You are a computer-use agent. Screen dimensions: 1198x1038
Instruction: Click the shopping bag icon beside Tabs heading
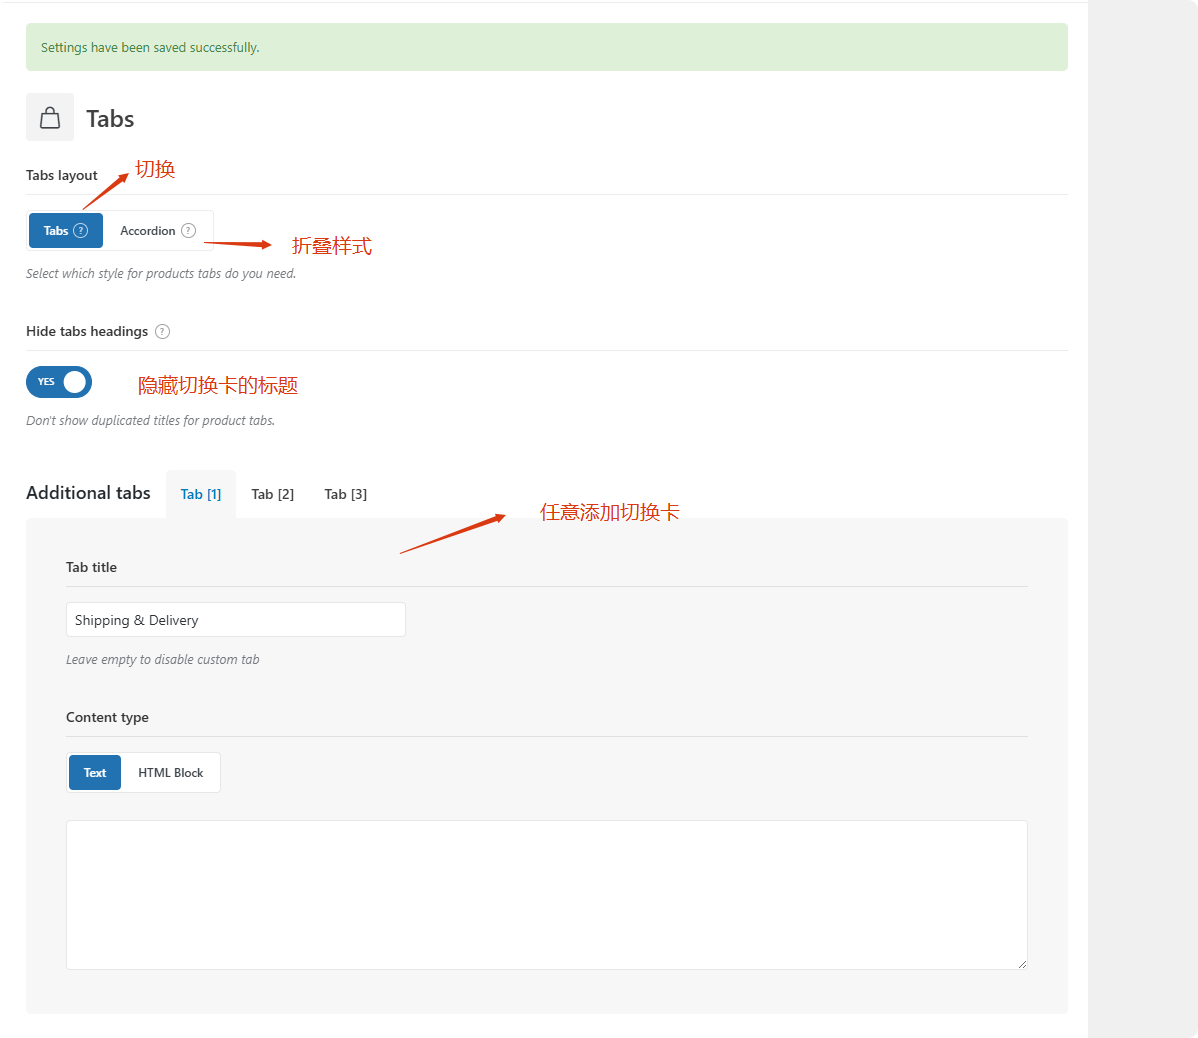click(x=50, y=118)
